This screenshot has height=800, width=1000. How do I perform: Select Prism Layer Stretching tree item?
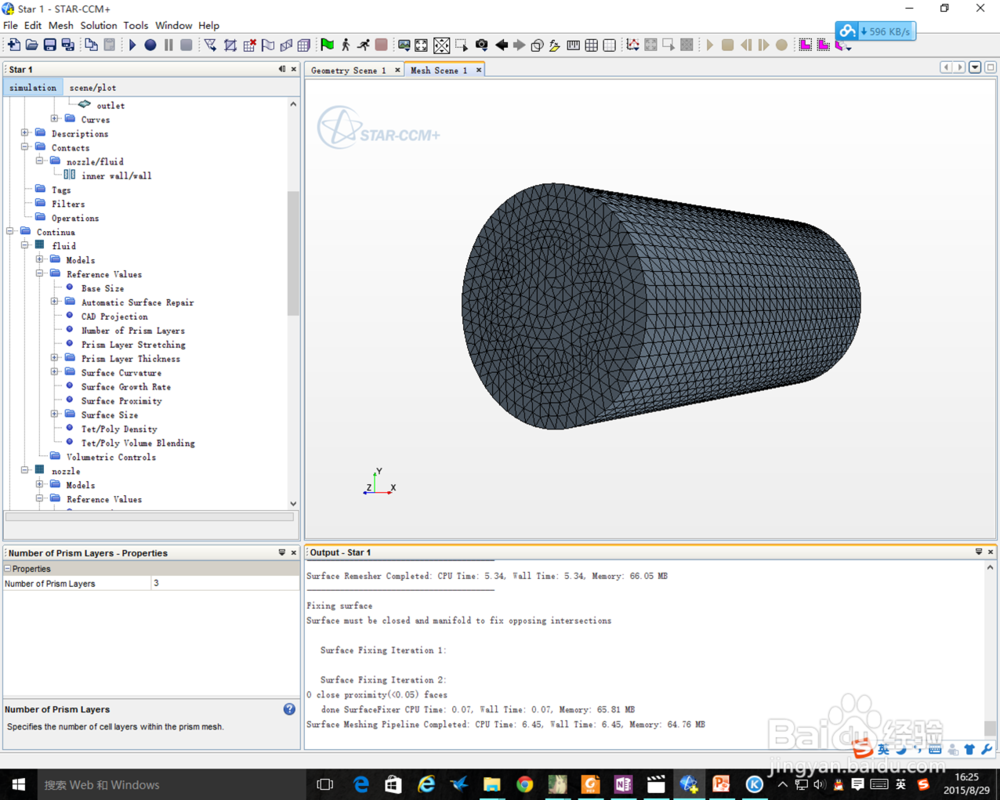pos(133,344)
